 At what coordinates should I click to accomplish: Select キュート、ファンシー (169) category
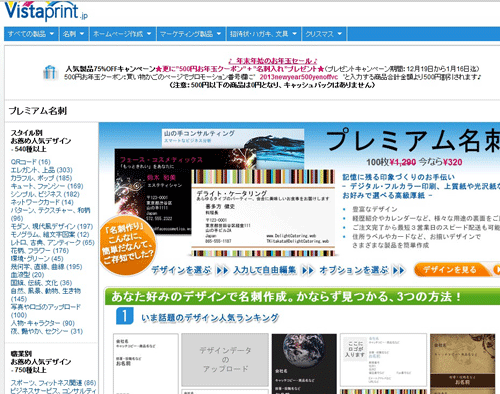(47, 186)
